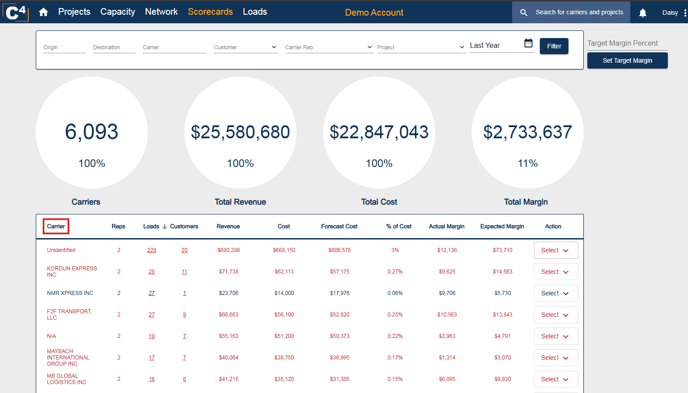Open customers link 9 for F2F TRANSPORT
Viewport: 688px width, 393px height.
point(184,314)
